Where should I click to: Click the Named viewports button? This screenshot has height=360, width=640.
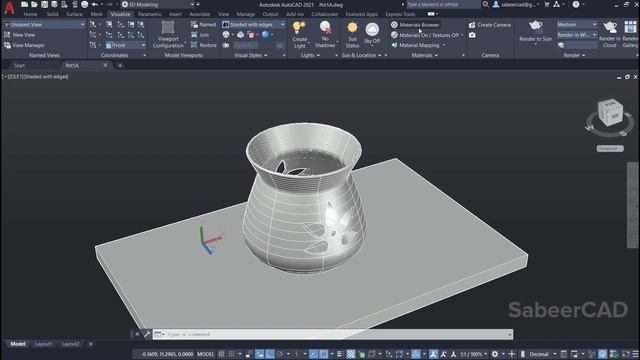click(203, 24)
